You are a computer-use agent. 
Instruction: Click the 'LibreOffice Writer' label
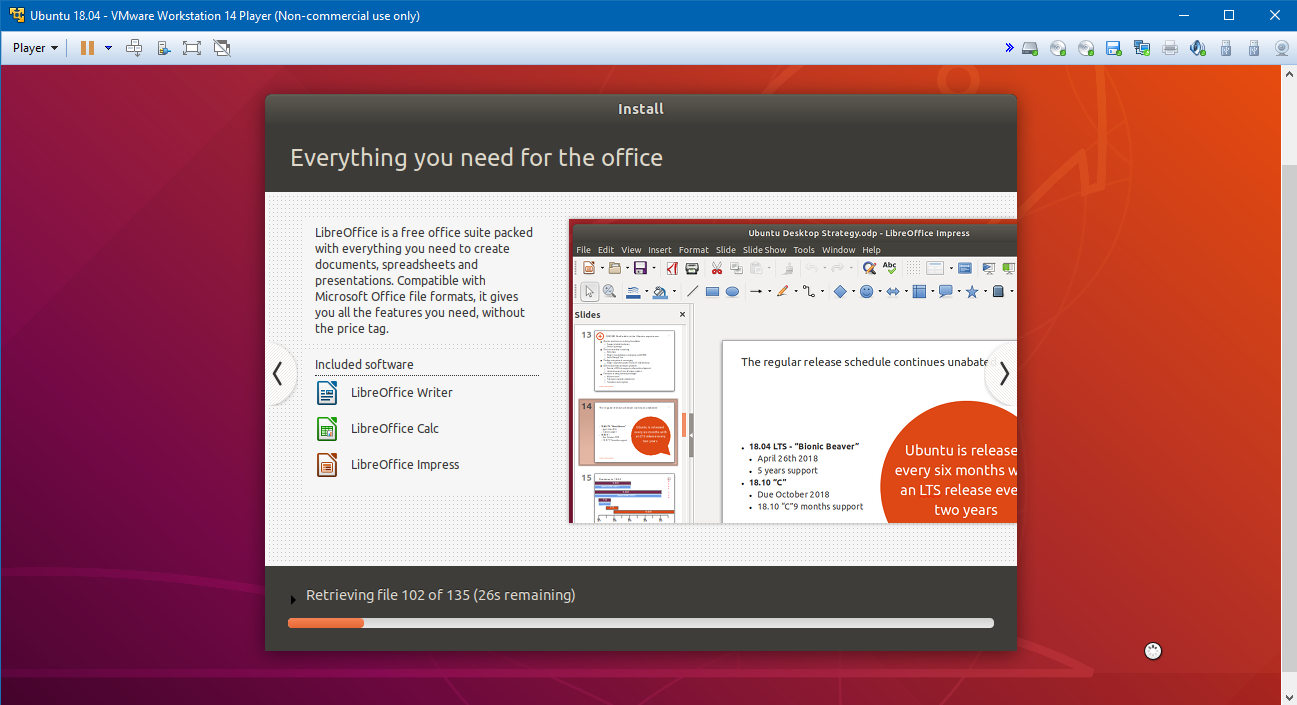tap(402, 393)
